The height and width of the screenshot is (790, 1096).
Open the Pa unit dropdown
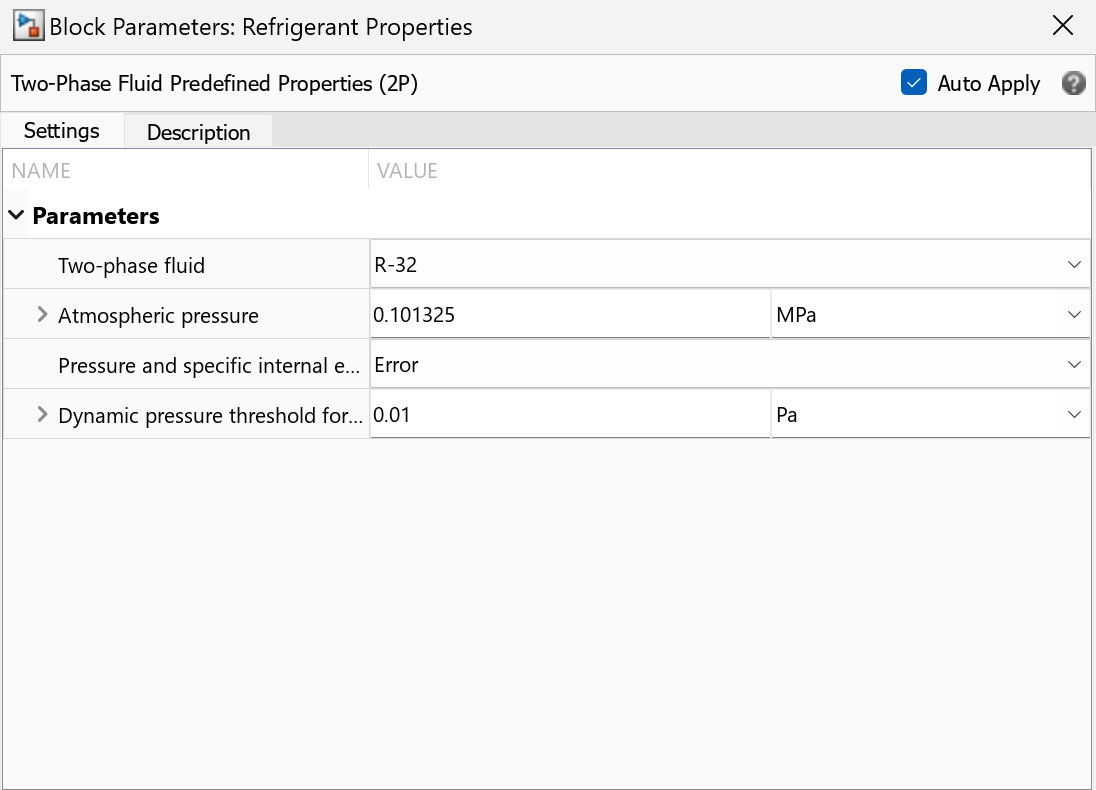929,414
